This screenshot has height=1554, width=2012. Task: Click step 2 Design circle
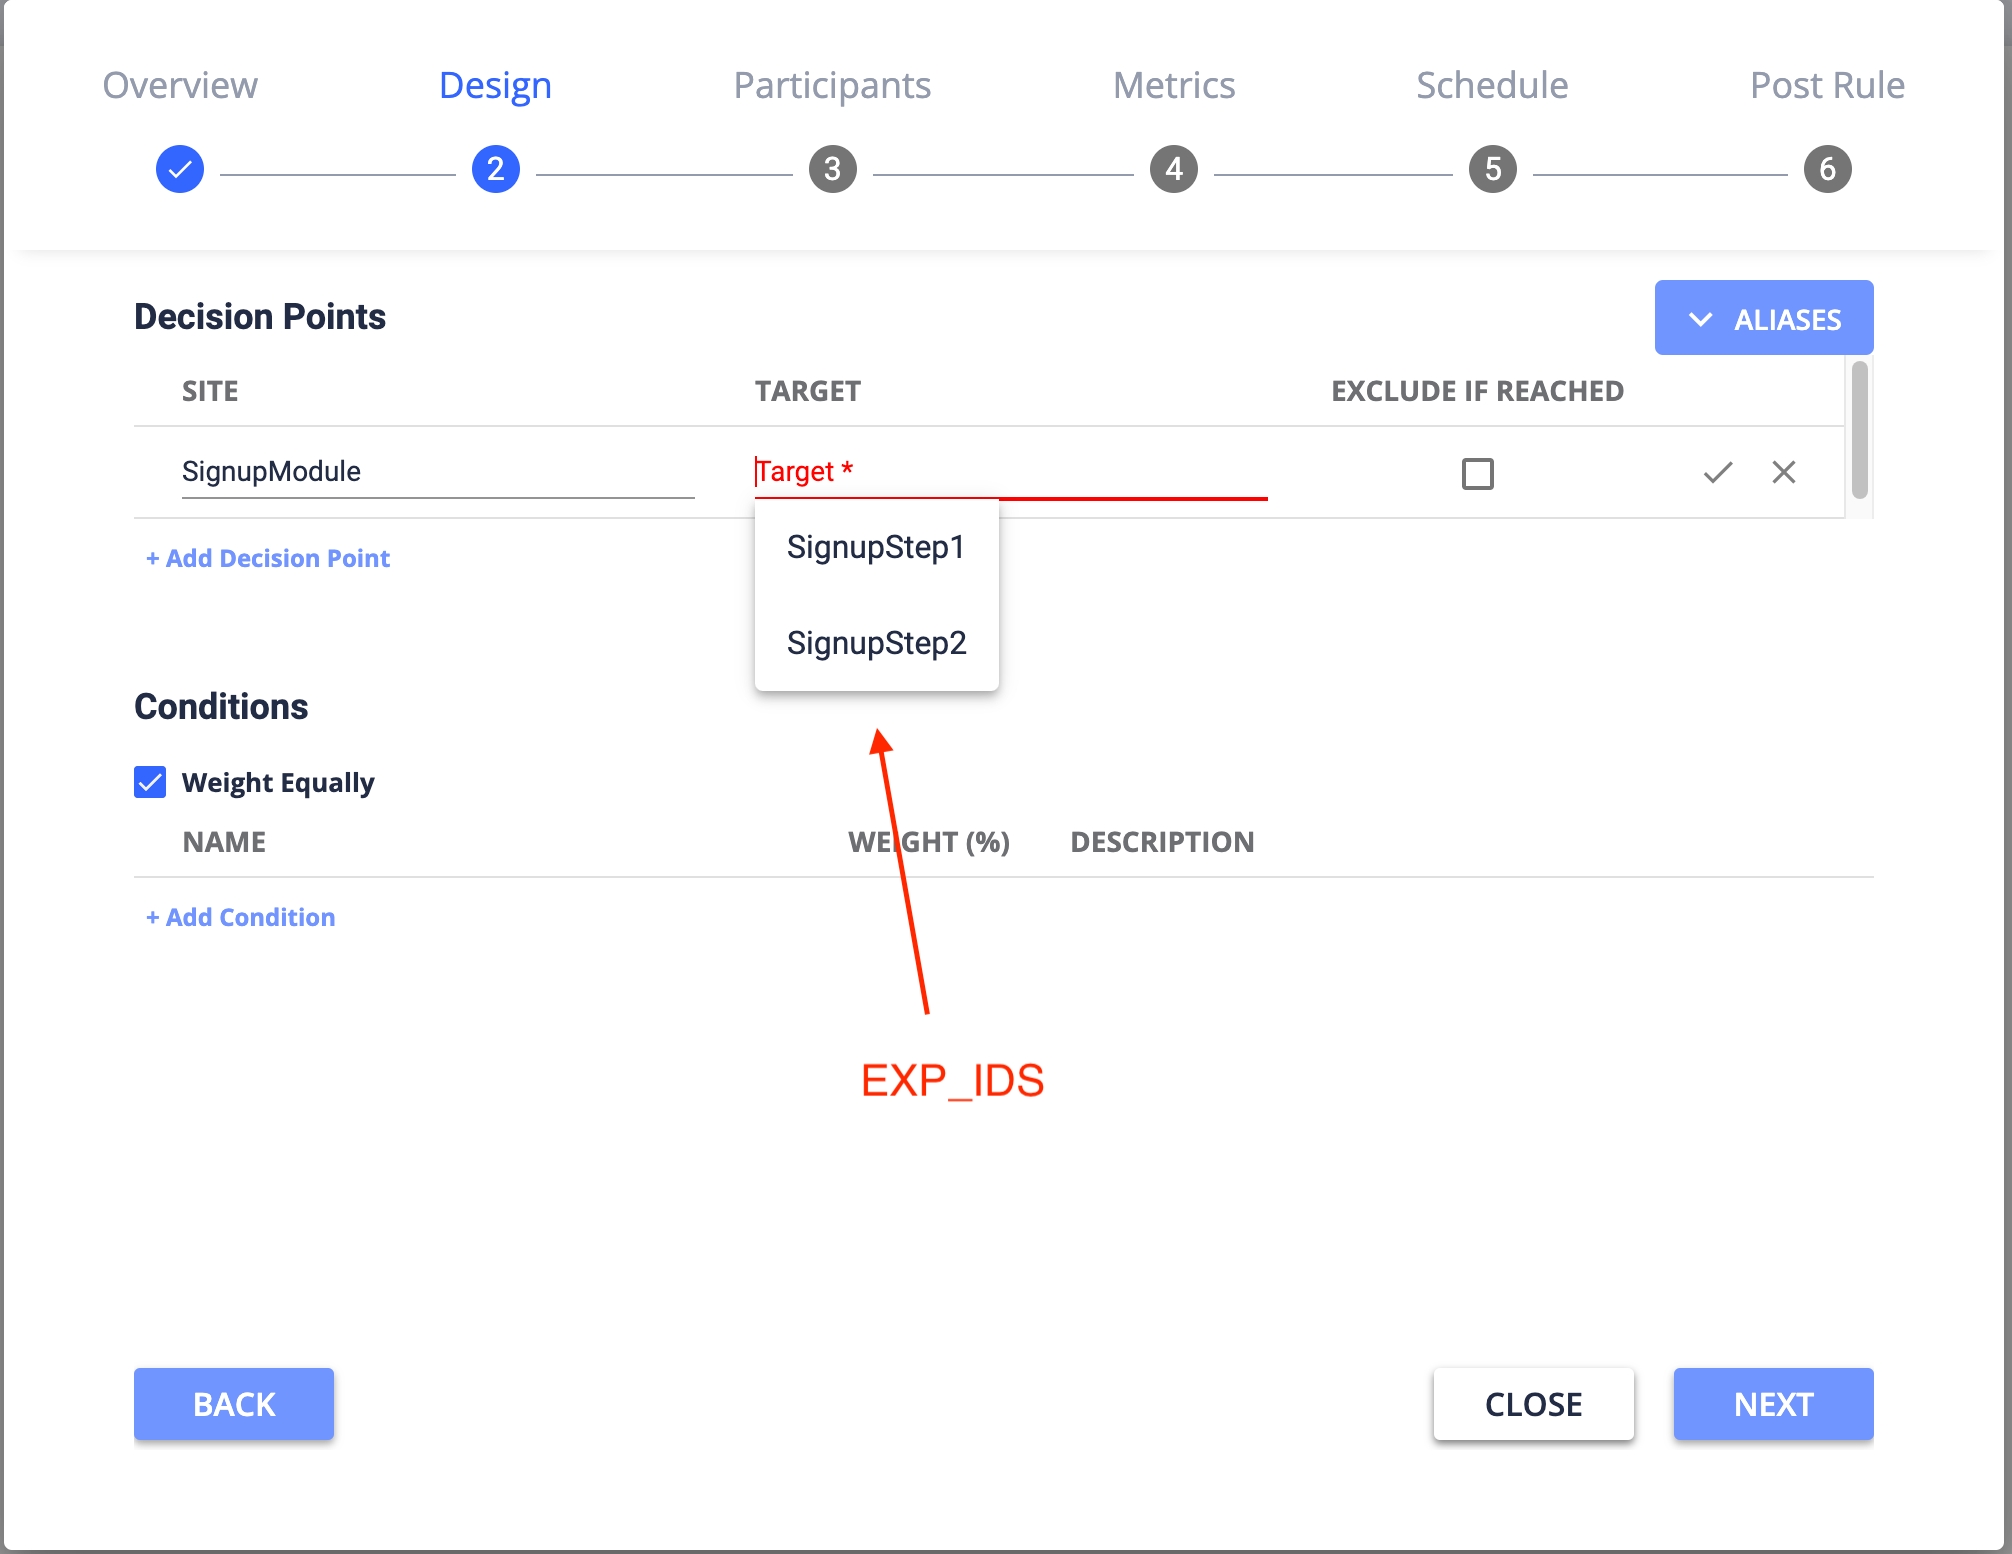[496, 169]
